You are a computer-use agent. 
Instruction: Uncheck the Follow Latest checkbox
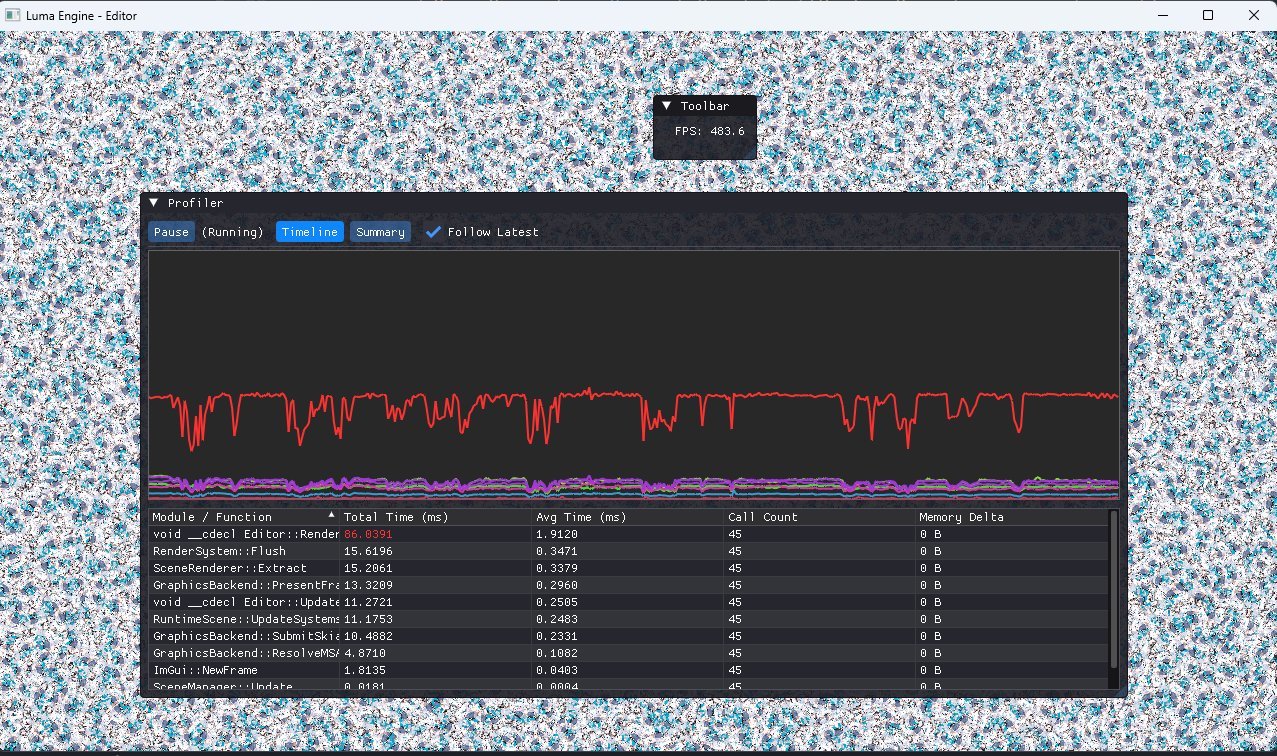pyautogui.click(x=433, y=232)
